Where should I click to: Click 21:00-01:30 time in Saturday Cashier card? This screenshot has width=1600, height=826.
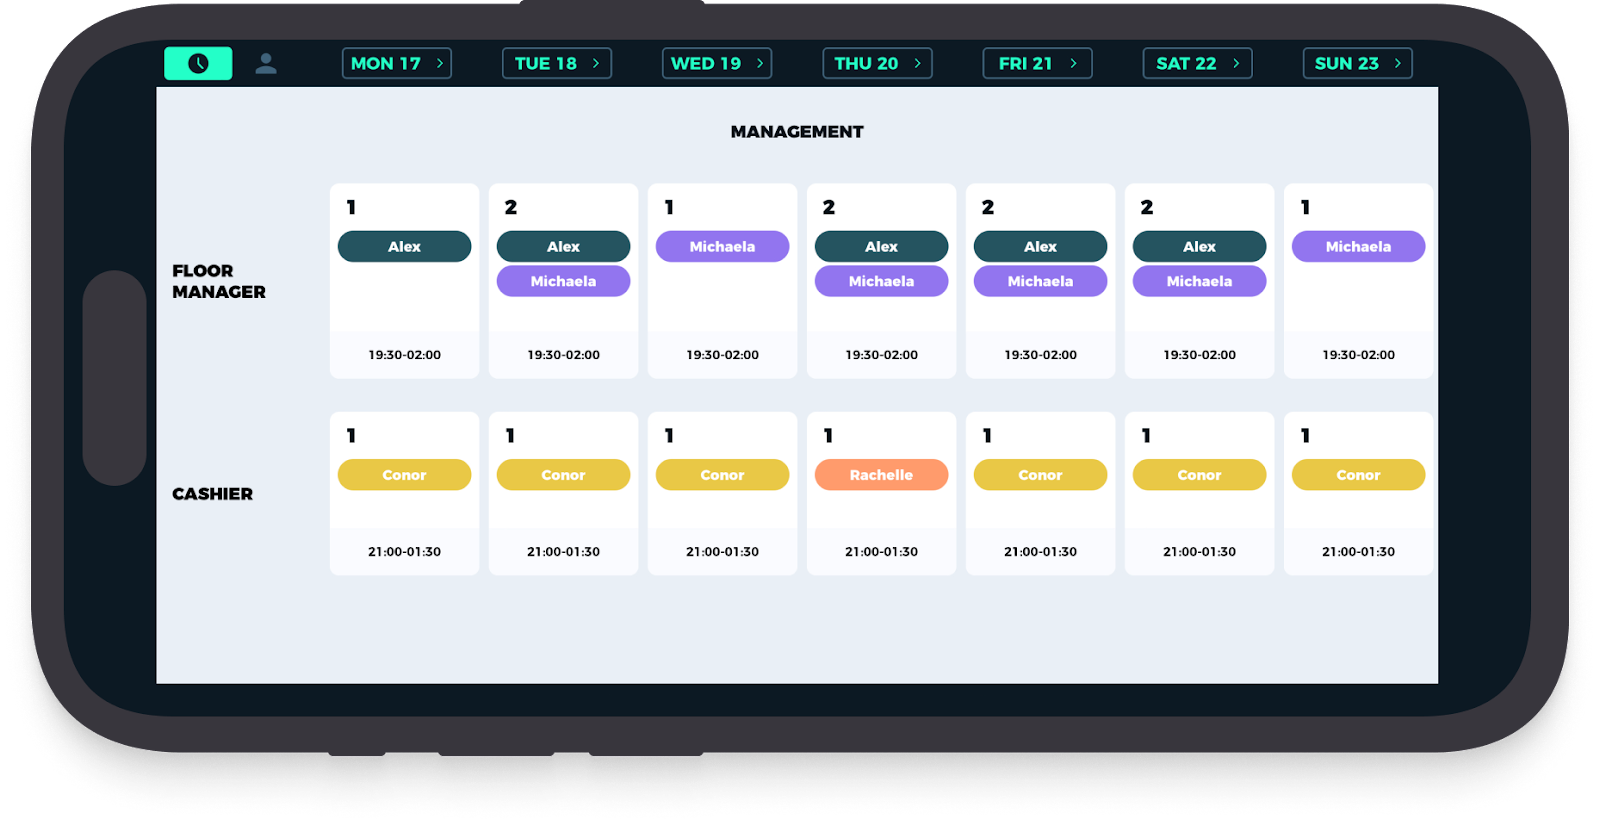[x=1199, y=552]
